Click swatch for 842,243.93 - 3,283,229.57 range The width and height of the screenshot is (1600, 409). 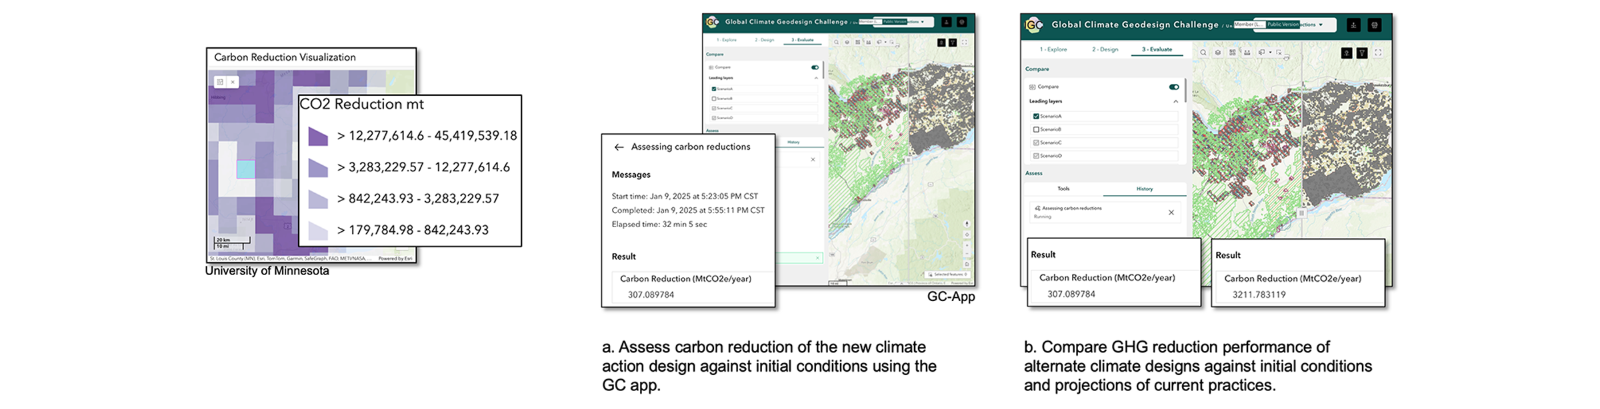tap(318, 199)
